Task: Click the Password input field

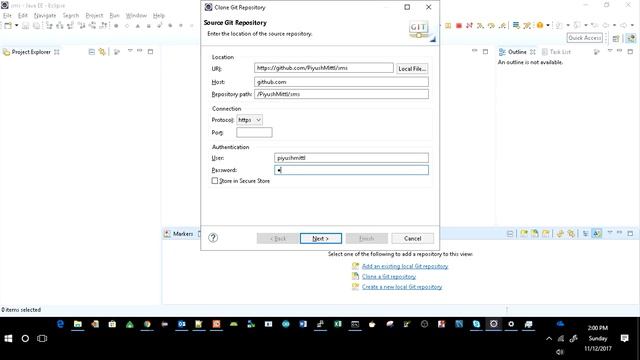Action: point(351,170)
